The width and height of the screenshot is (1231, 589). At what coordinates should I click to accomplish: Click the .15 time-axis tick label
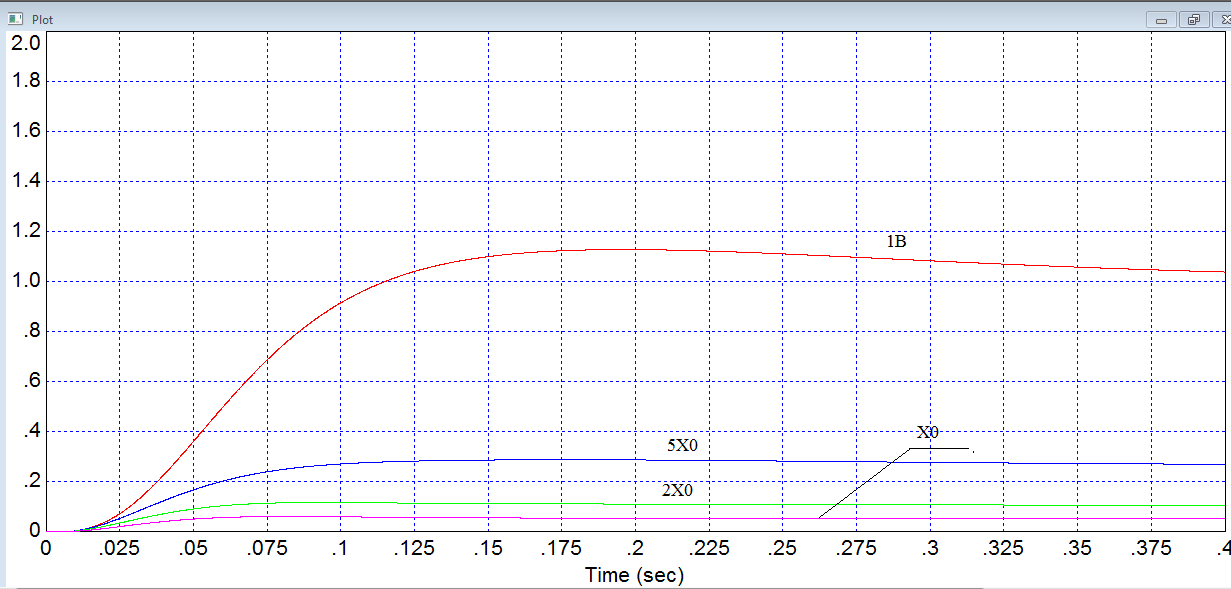point(488,548)
